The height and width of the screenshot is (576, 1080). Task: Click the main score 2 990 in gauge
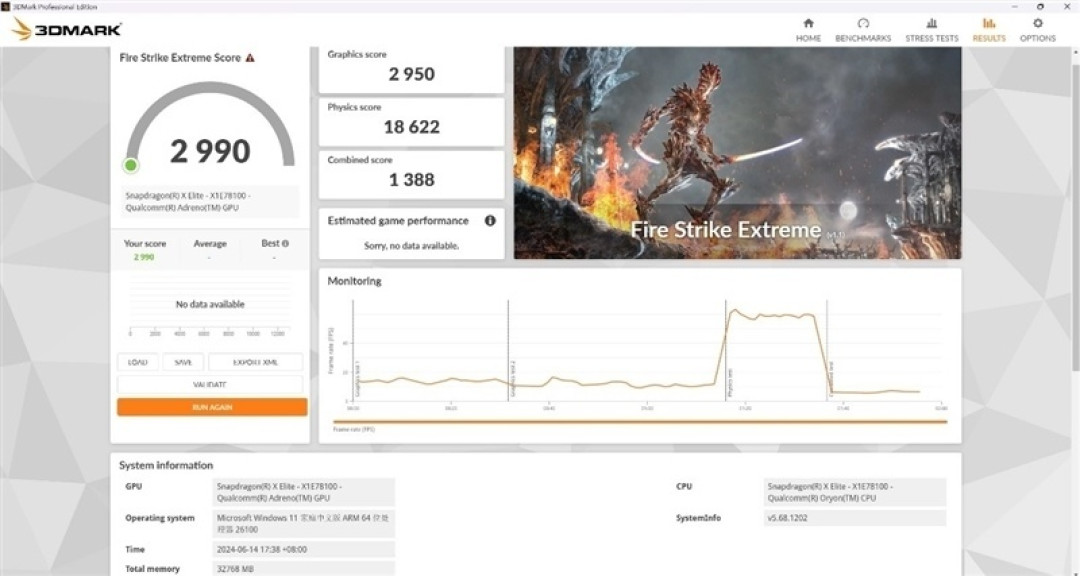210,152
